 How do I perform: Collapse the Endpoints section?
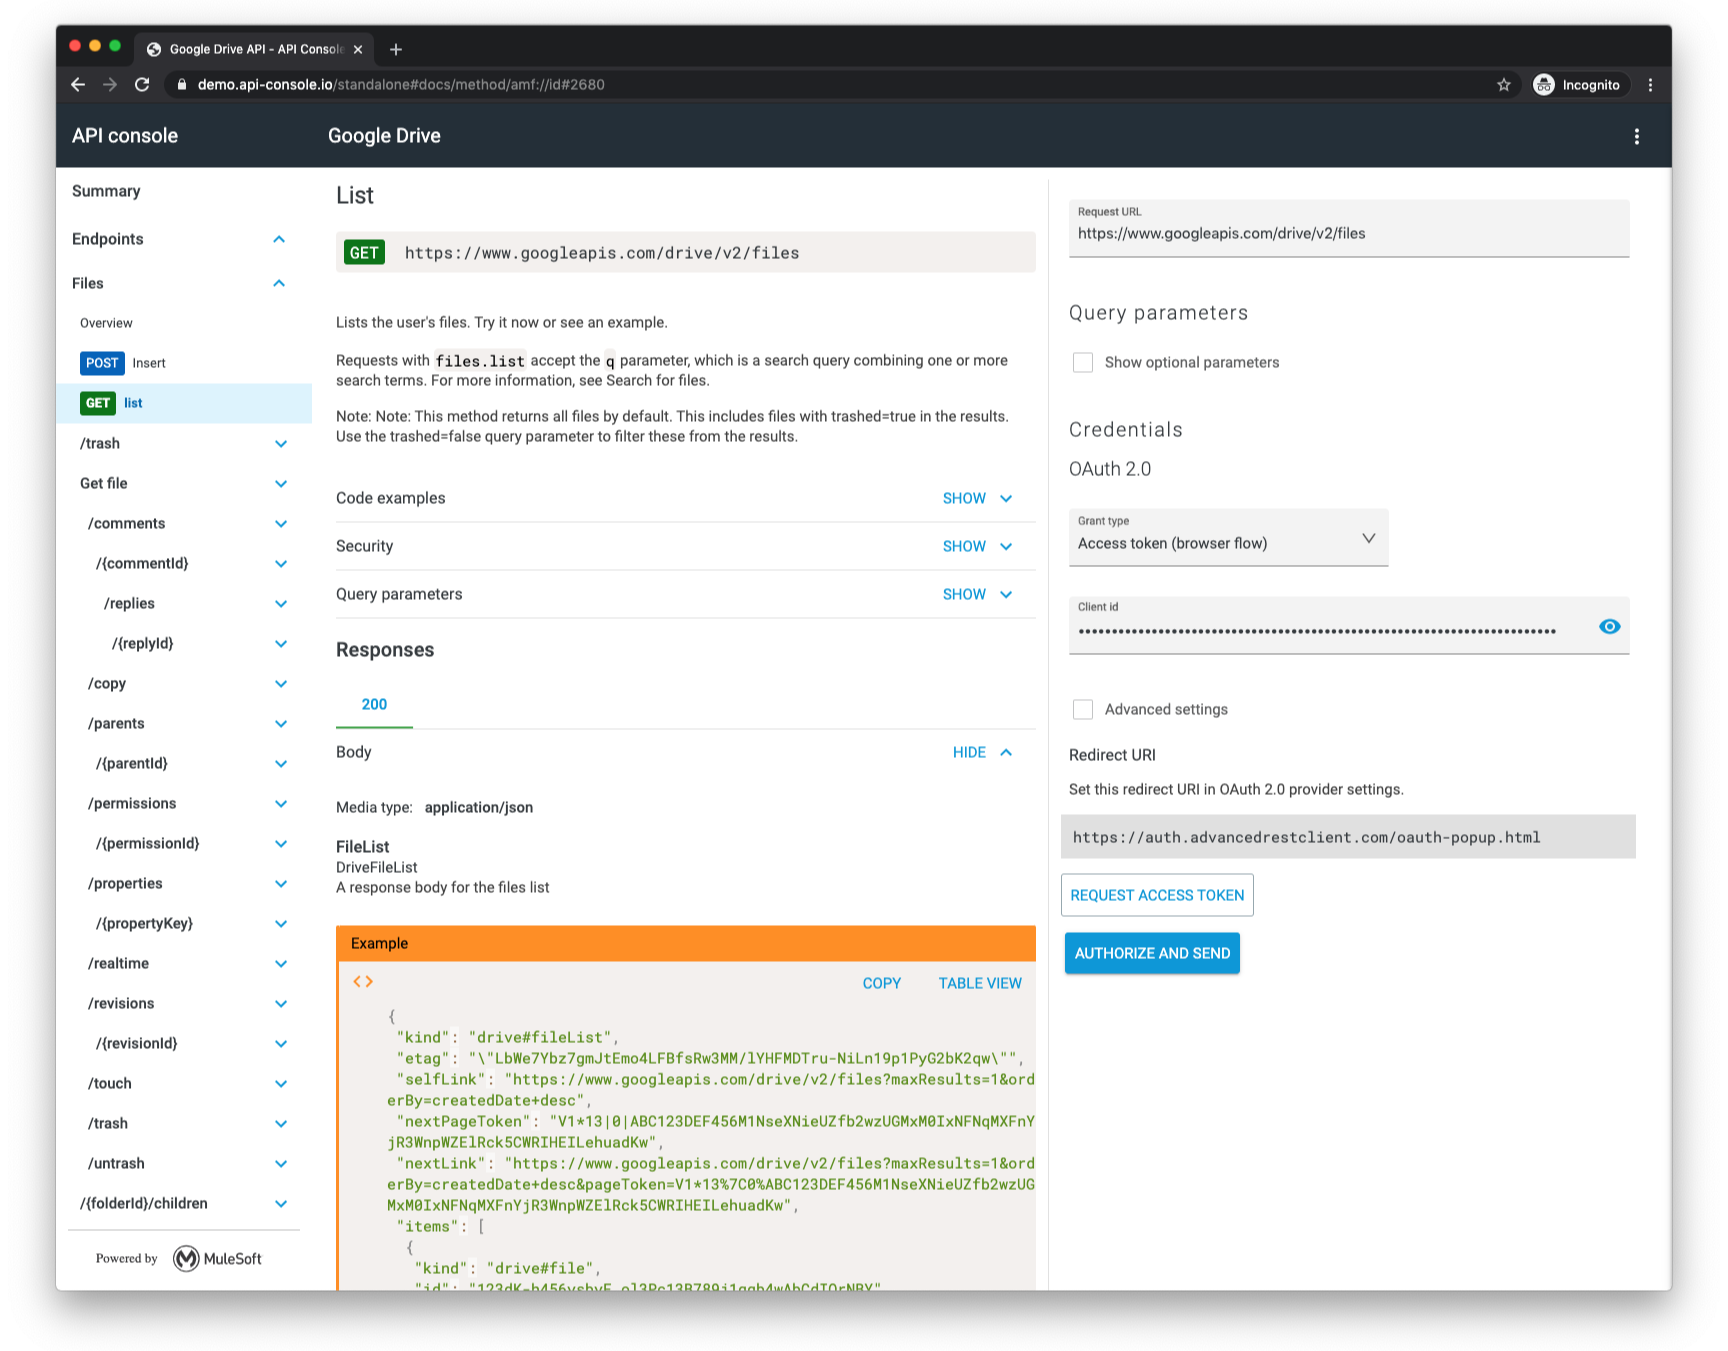click(279, 239)
